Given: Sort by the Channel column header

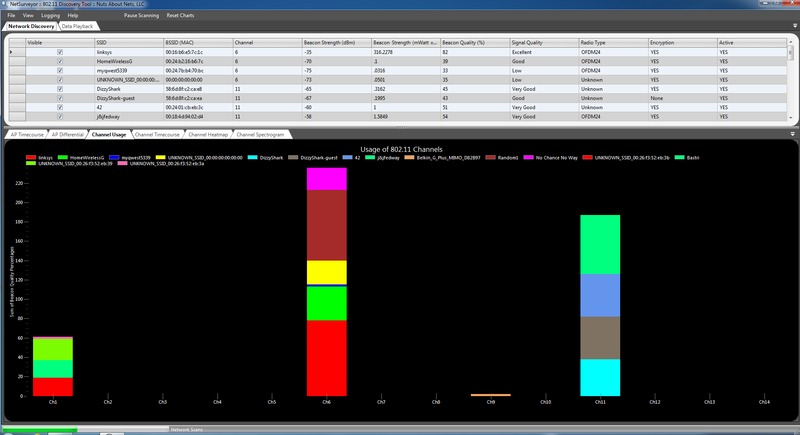Looking at the screenshot, I should pyautogui.click(x=265, y=44).
